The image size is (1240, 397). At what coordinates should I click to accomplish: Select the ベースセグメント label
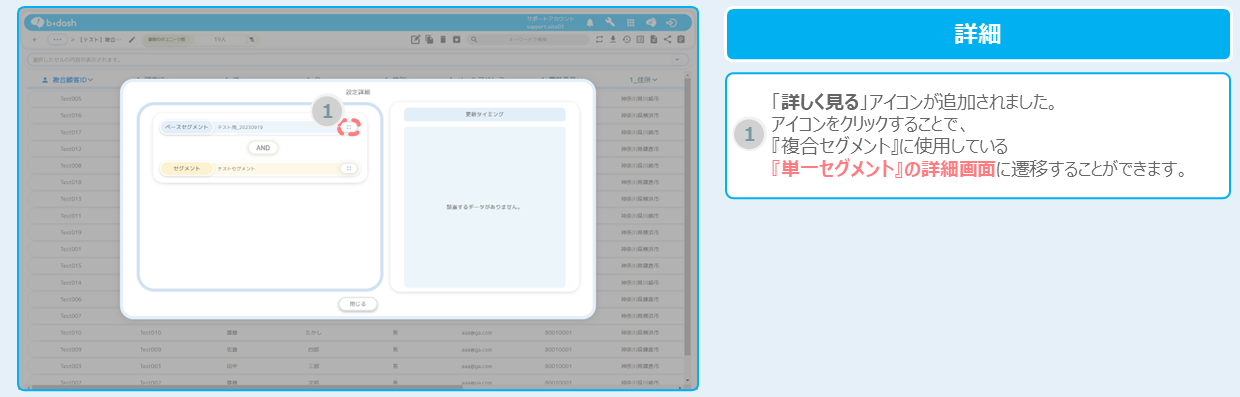tap(186, 128)
